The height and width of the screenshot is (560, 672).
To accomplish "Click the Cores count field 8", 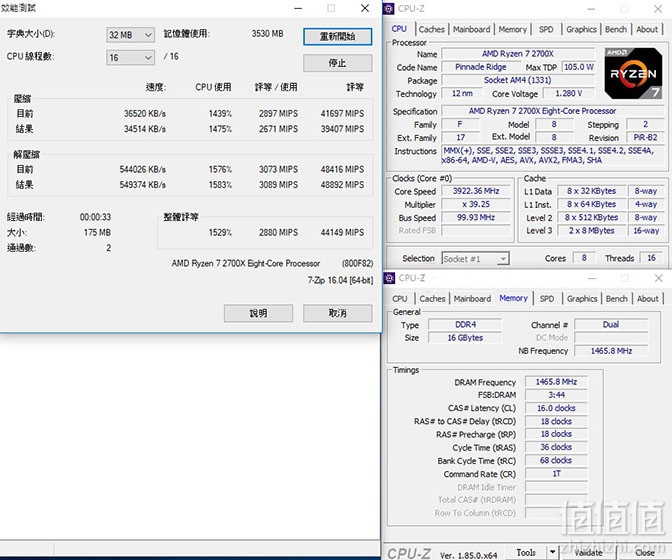I will (584, 258).
